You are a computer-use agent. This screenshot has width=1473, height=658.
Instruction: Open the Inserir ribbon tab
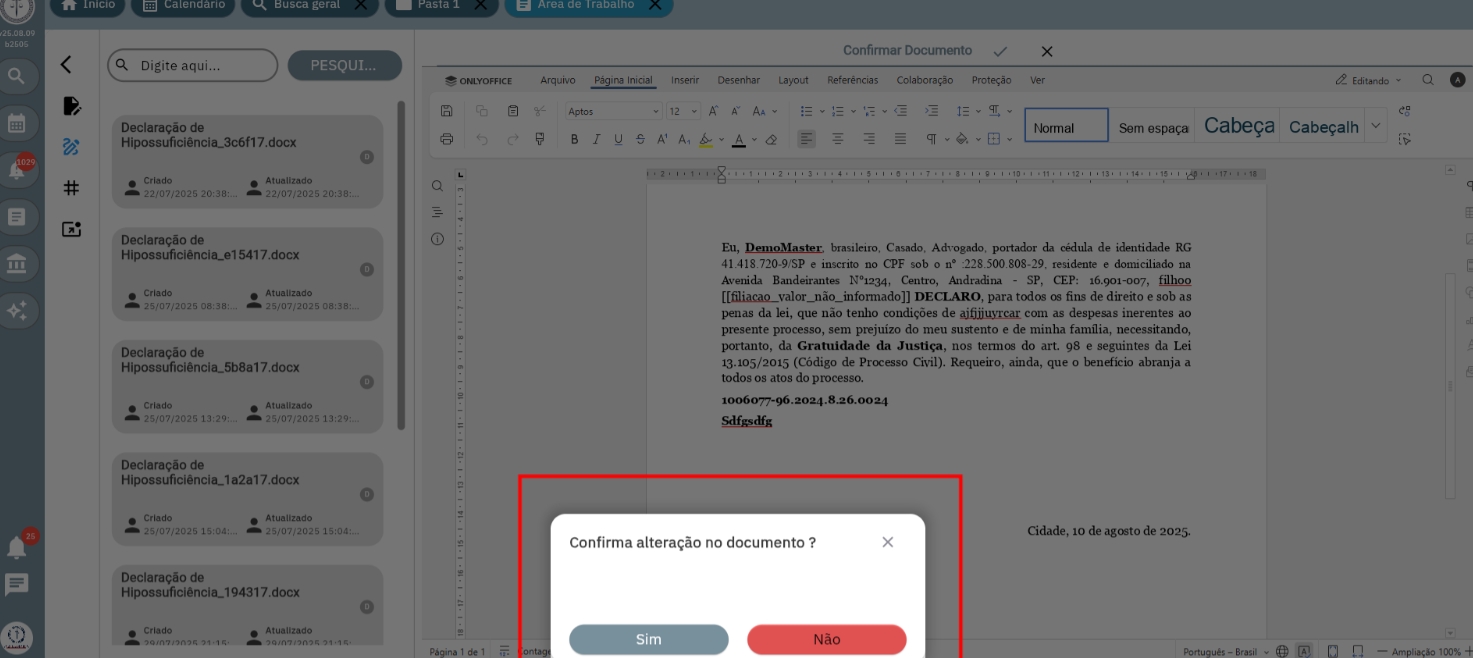pos(684,80)
